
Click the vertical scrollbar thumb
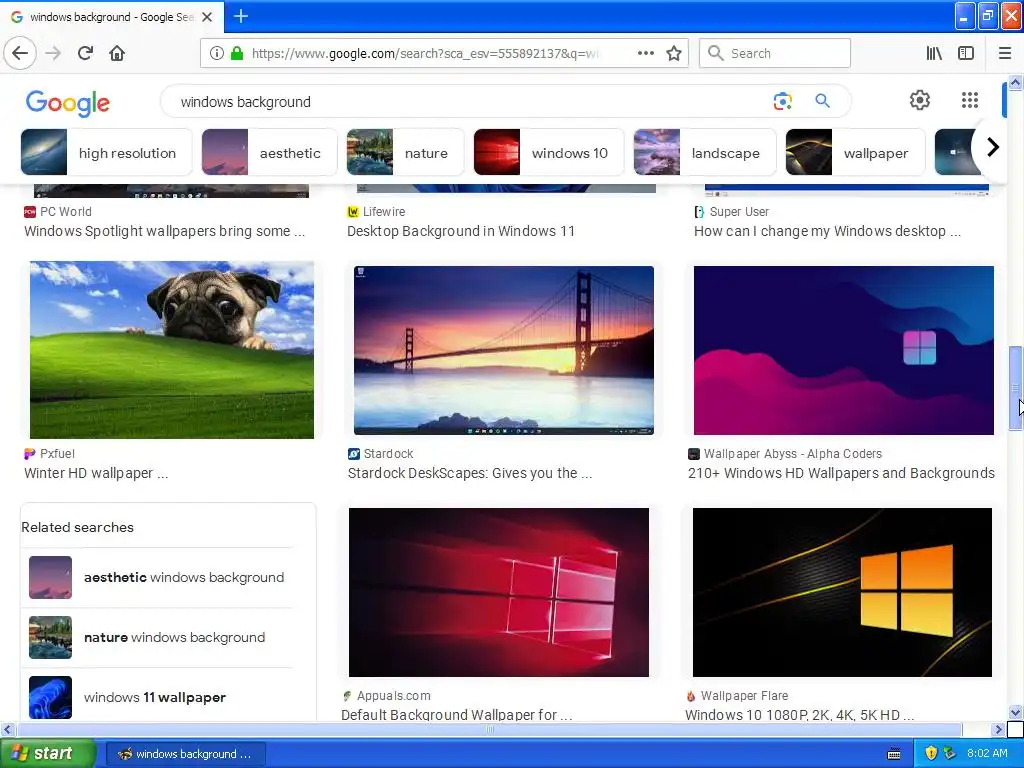[x=1015, y=389]
